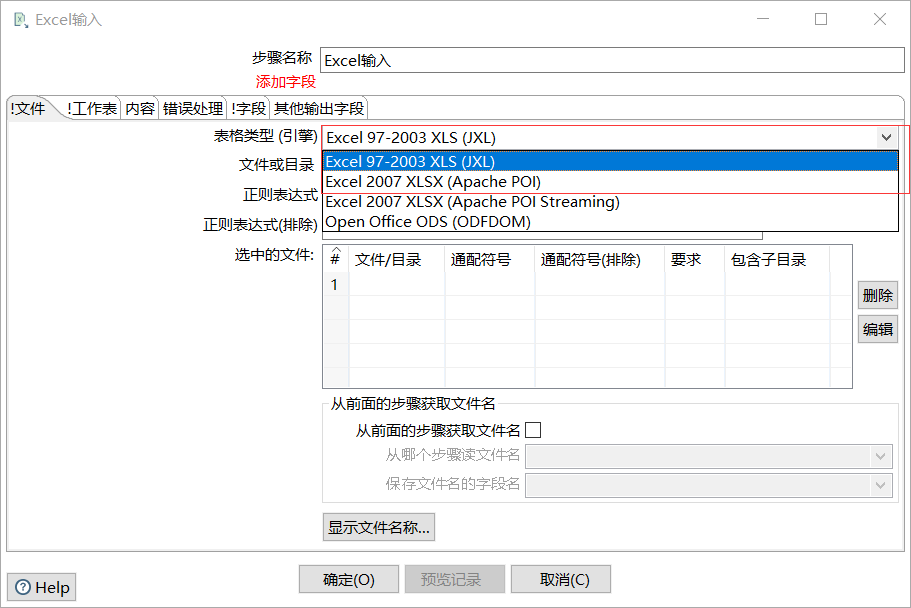Open the 表格类型 (引擎) dropdown arrow
The height and width of the screenshot is (608, 911).
pos(886,138)
